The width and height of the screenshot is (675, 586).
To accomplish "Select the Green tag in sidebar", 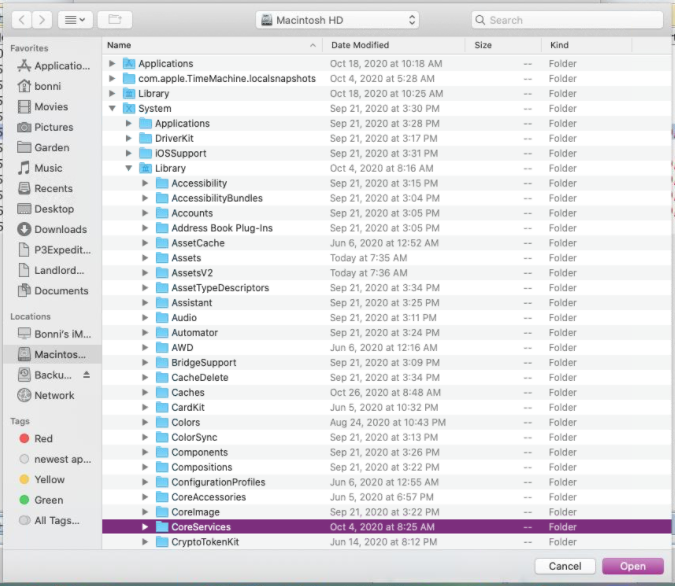I will (x=48, y=500).
